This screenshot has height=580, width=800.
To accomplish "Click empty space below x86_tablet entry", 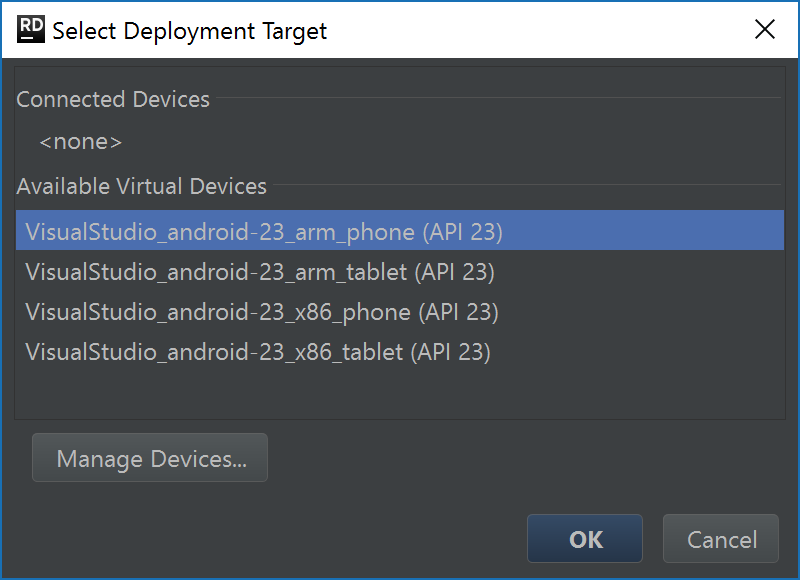I will click(x=399, y=395).
